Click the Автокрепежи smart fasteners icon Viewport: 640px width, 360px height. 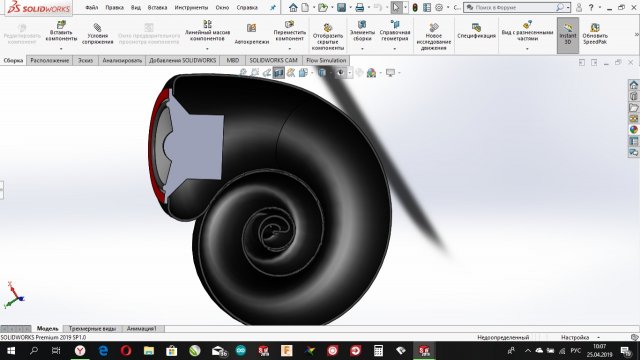tap(251, 28)
